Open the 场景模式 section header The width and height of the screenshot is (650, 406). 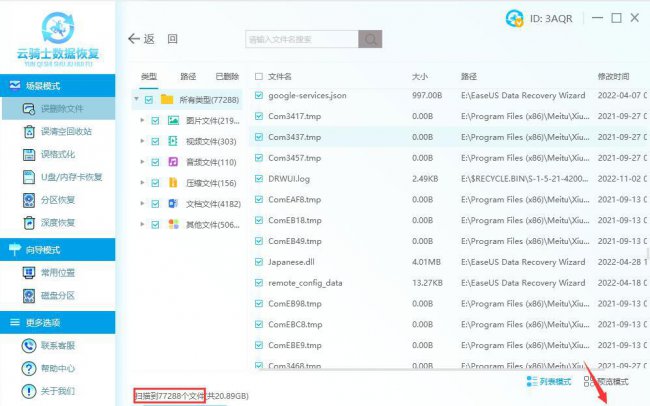point(58,85)
